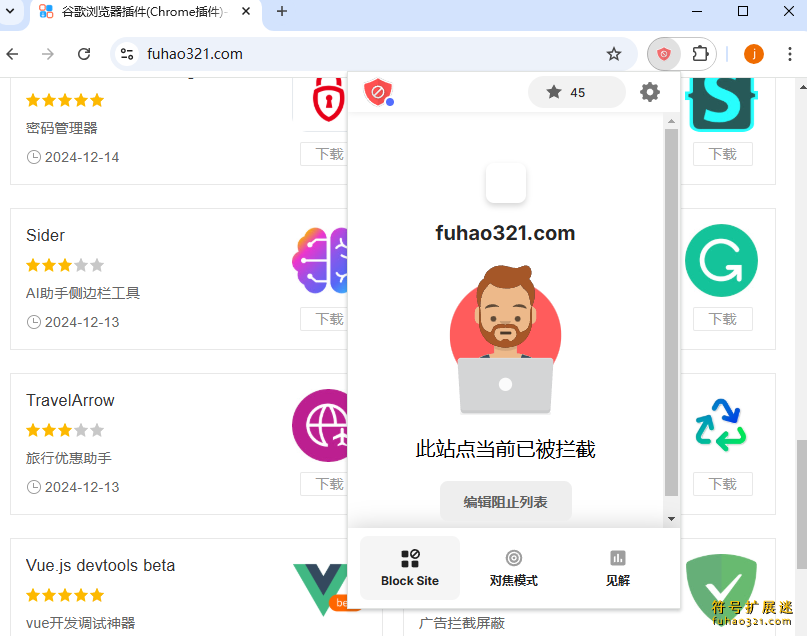
Task: Open BlockSite settings gear
Action: [x=650, y=92]
